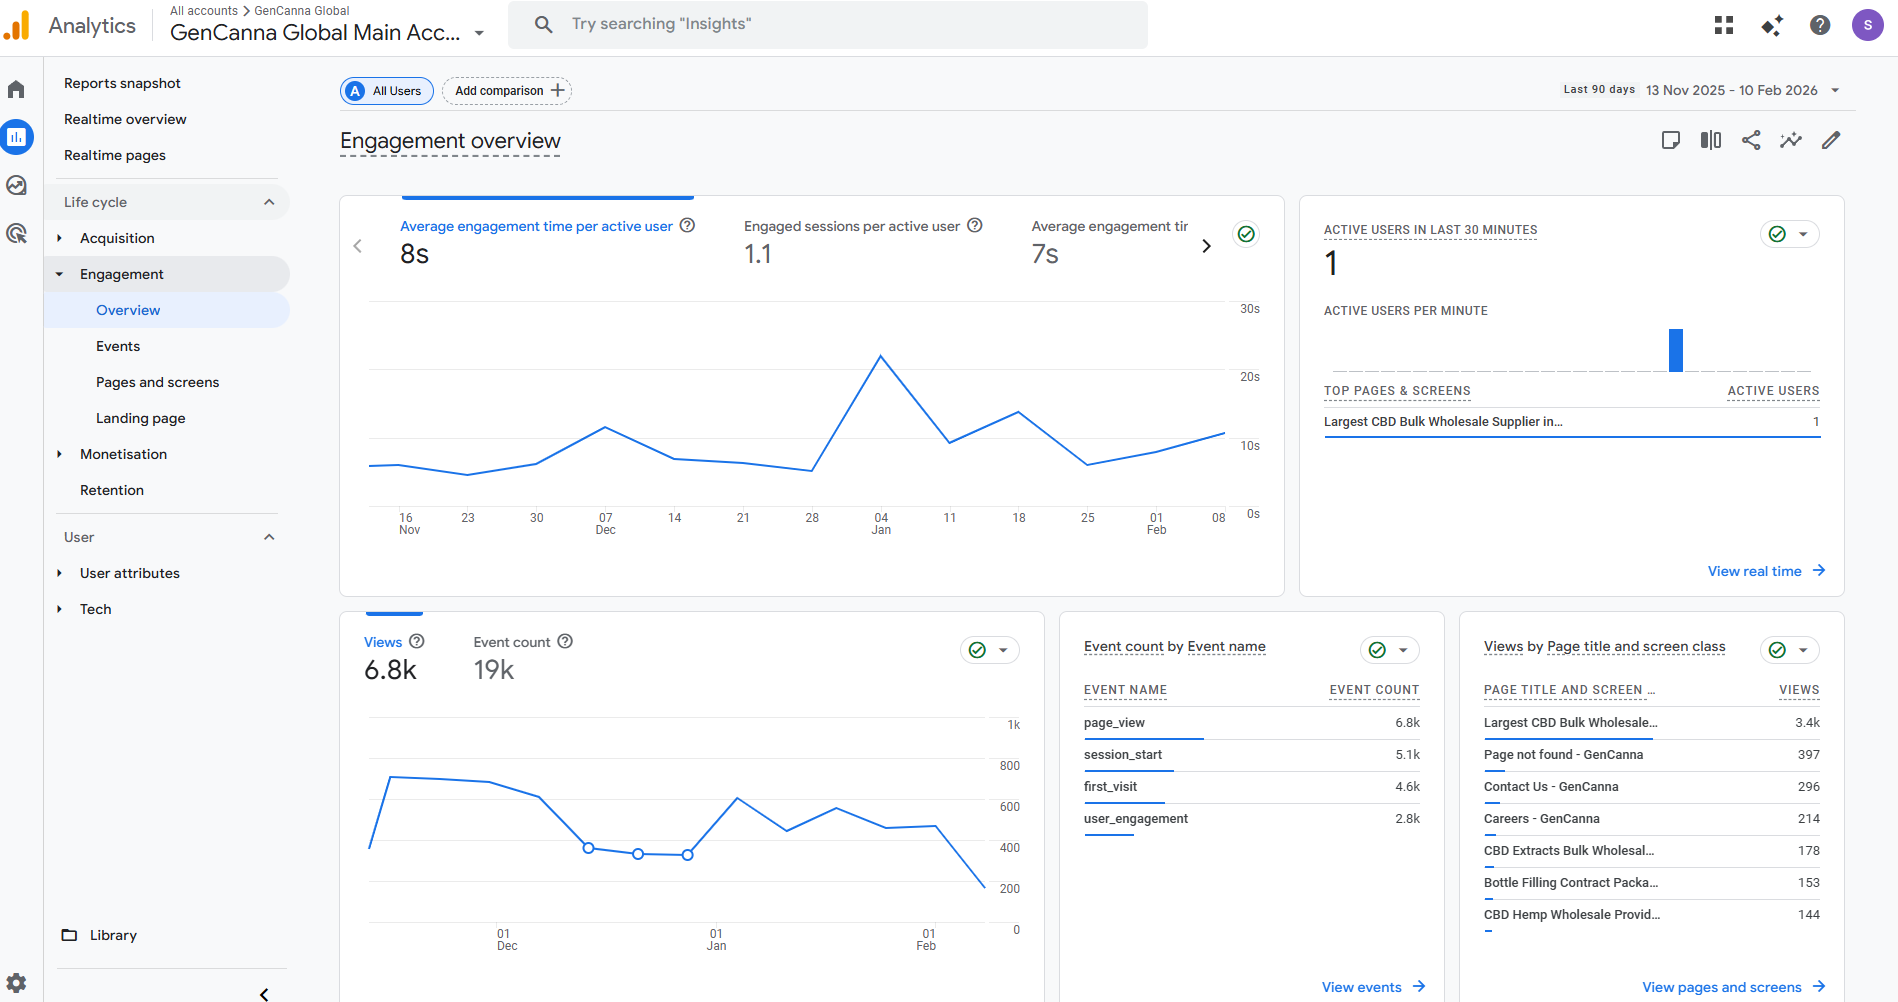Select the Views metric tab

(383, 642)
